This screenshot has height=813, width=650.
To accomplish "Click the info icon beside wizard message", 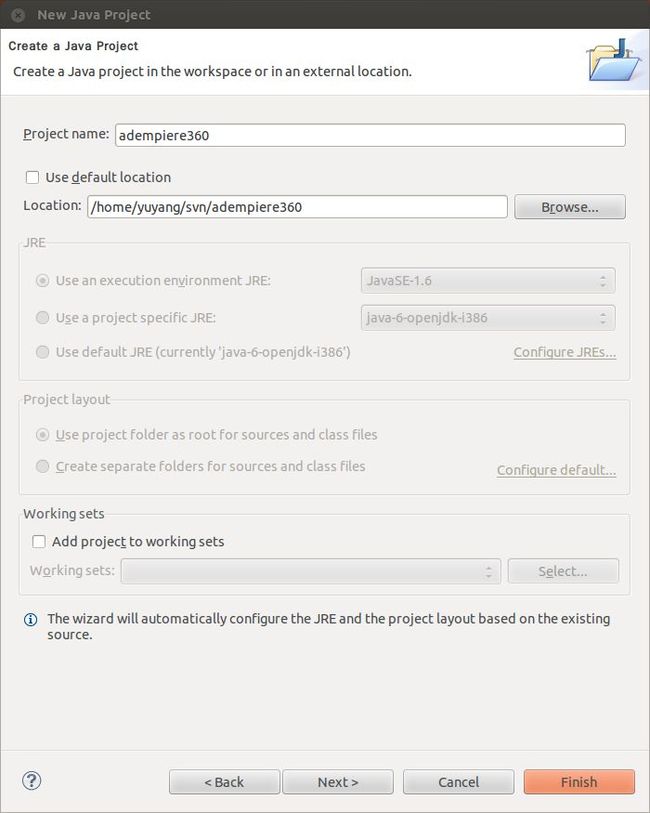I will tap(31, 619).
